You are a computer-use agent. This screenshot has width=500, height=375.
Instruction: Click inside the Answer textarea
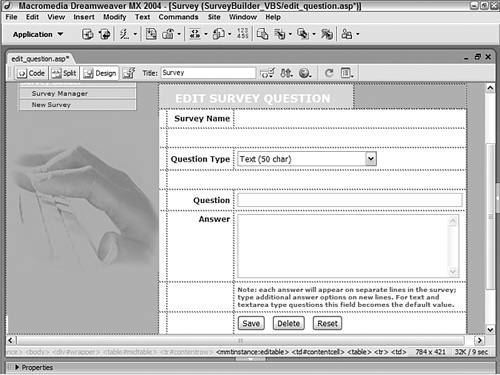coord(348,246)
